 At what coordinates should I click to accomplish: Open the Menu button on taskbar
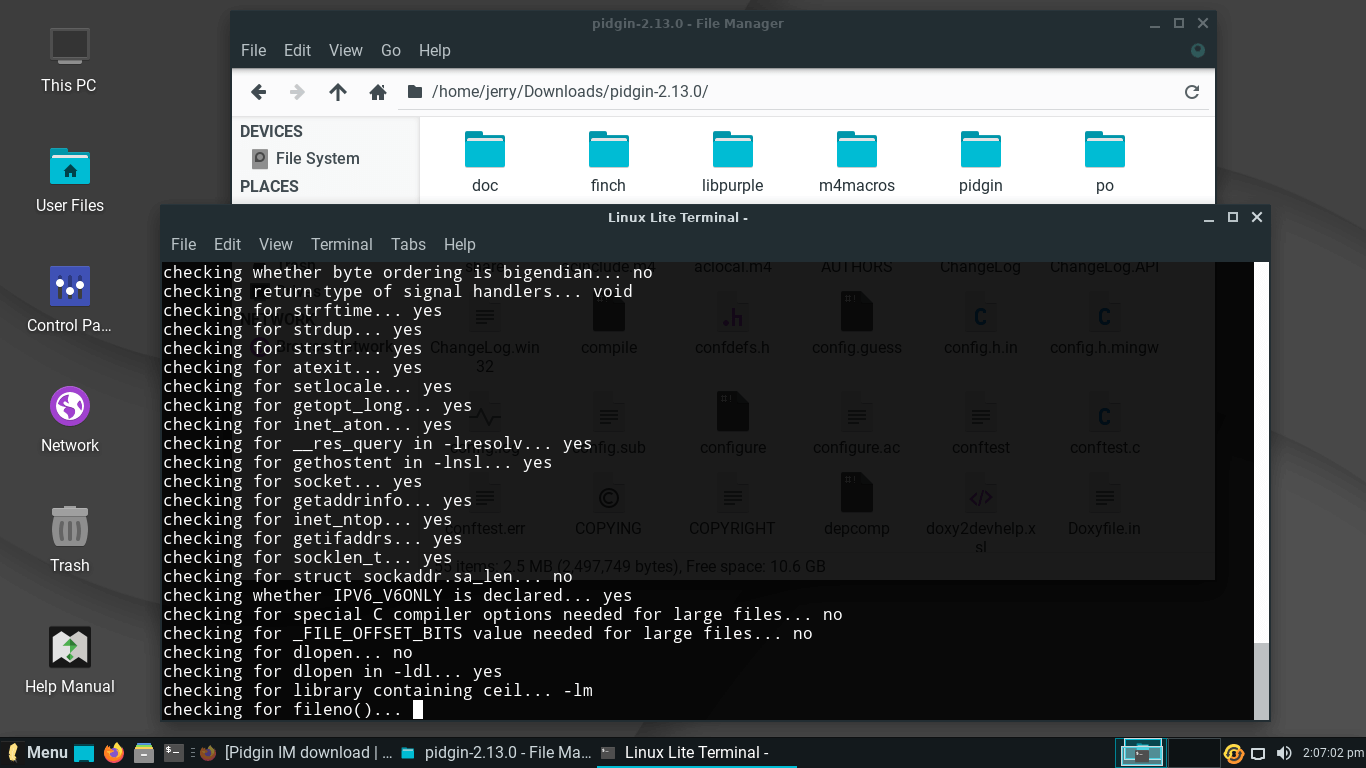click(38, 752)
